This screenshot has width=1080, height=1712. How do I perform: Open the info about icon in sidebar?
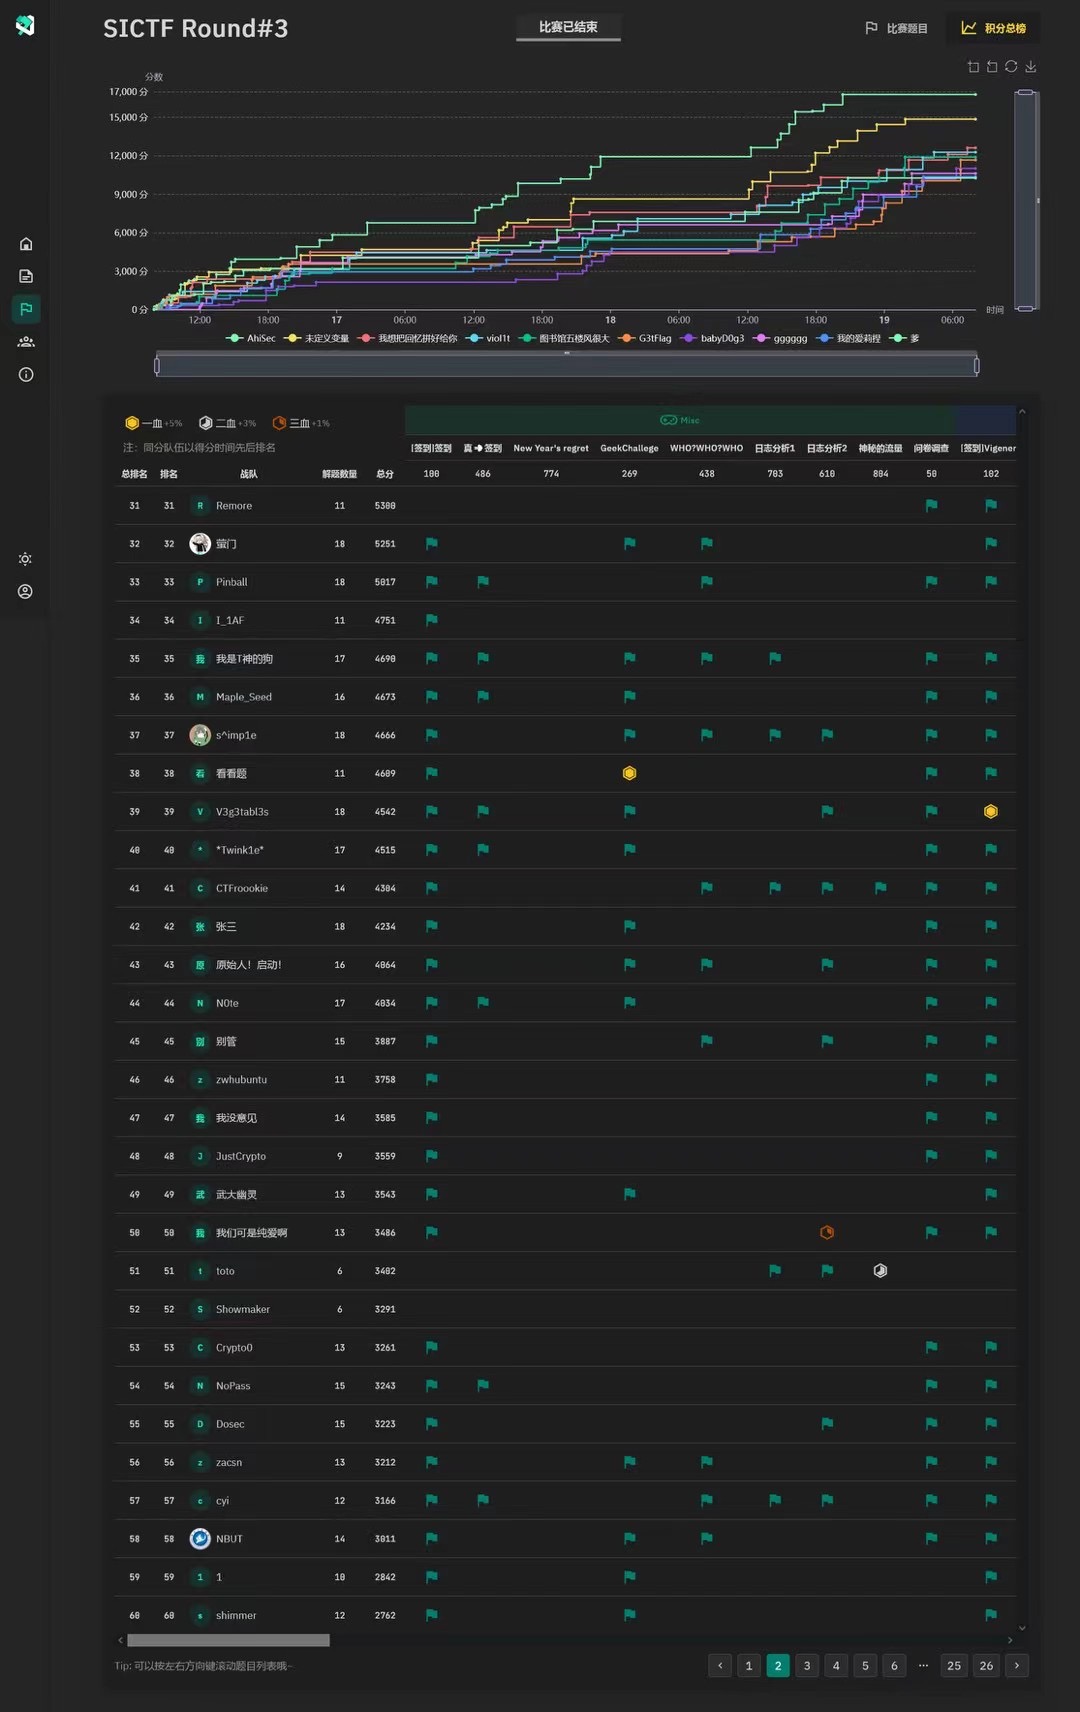[26, 375]
